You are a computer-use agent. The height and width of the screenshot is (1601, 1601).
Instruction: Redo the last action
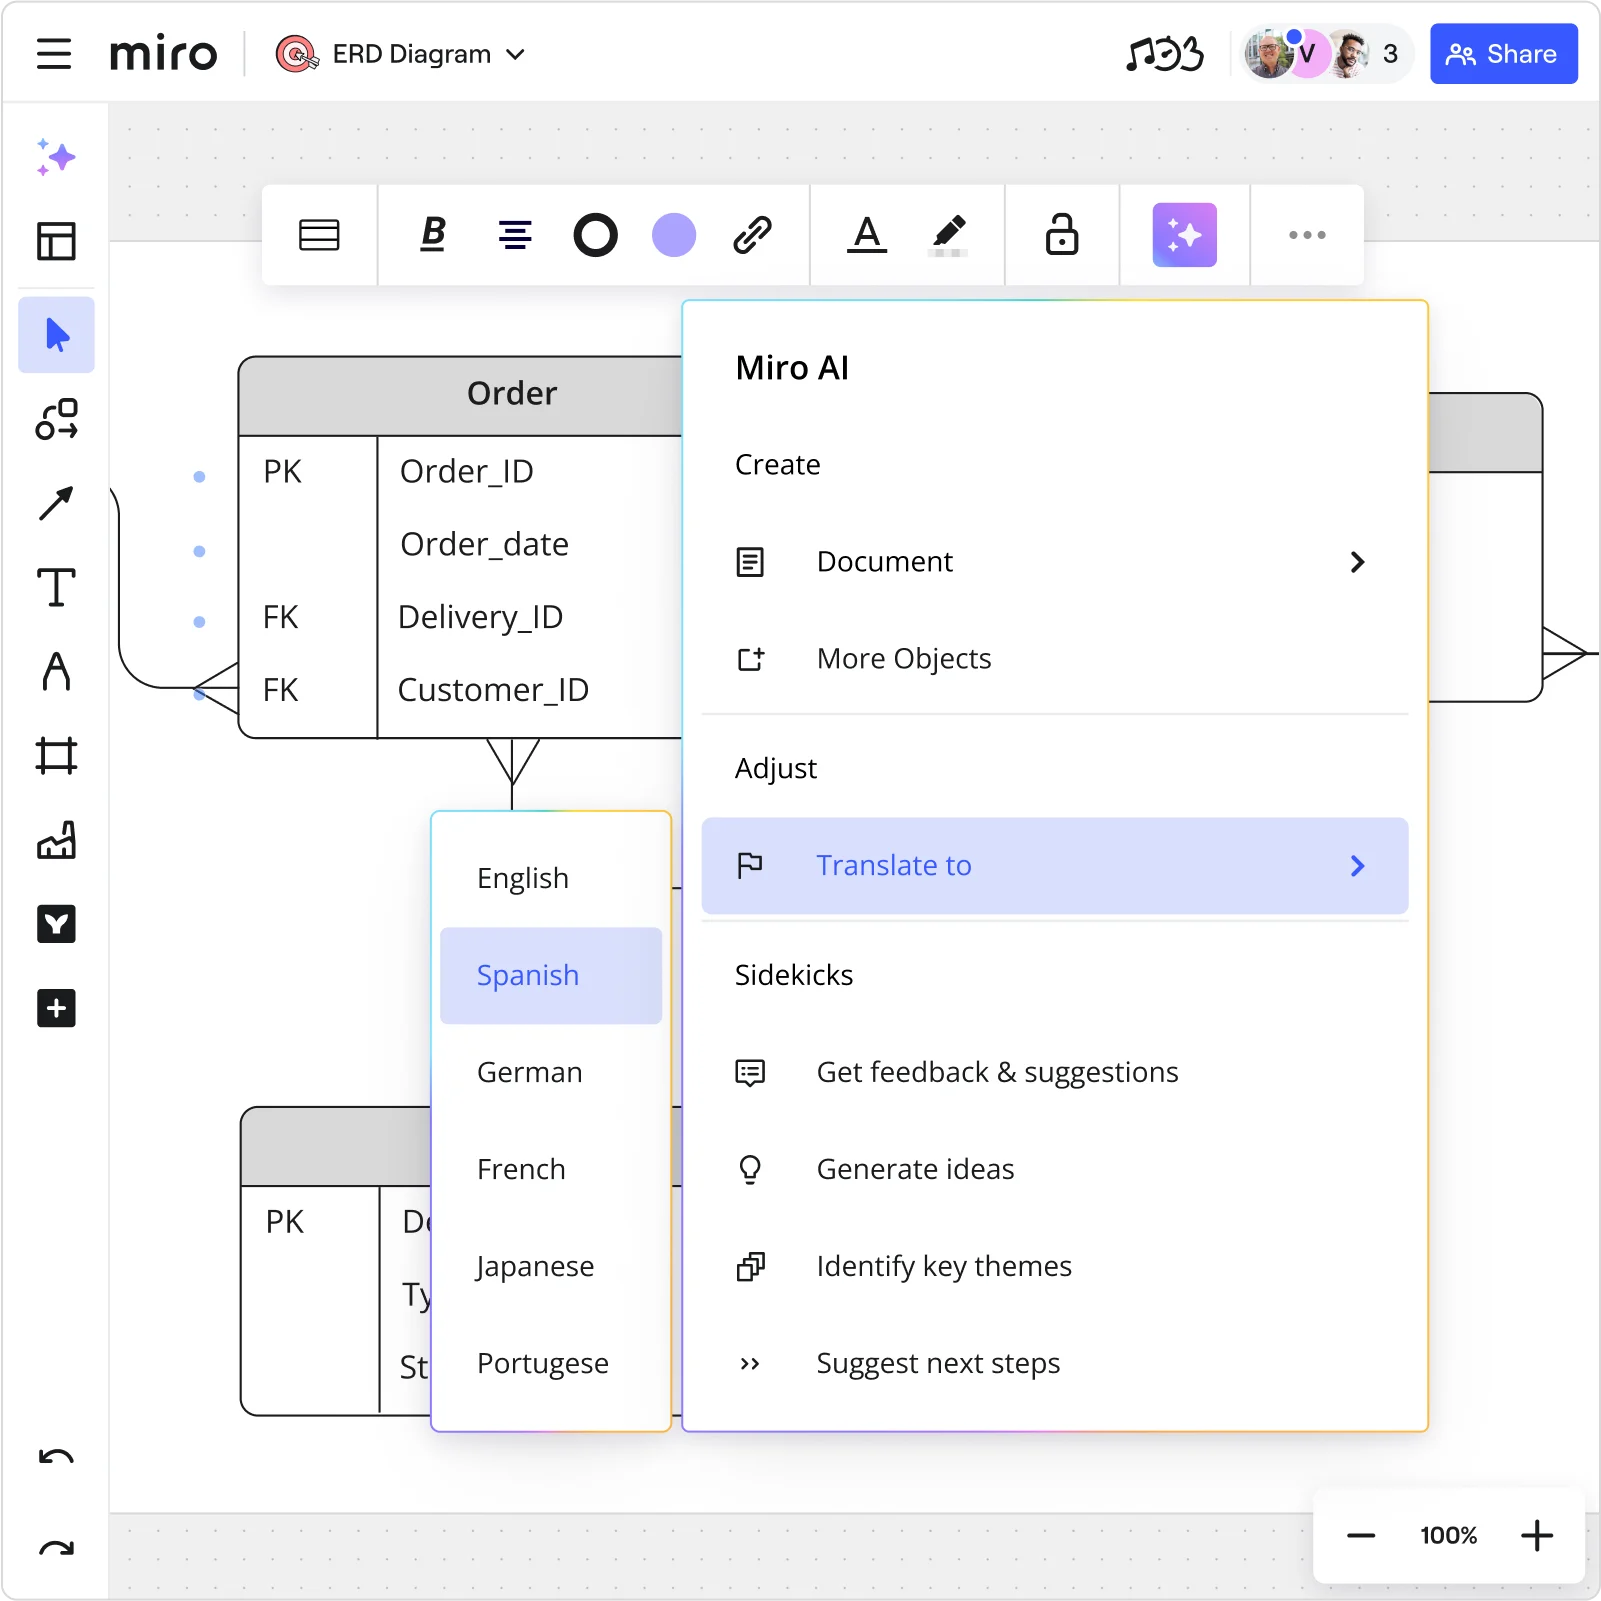click(x=56, y=1549)
